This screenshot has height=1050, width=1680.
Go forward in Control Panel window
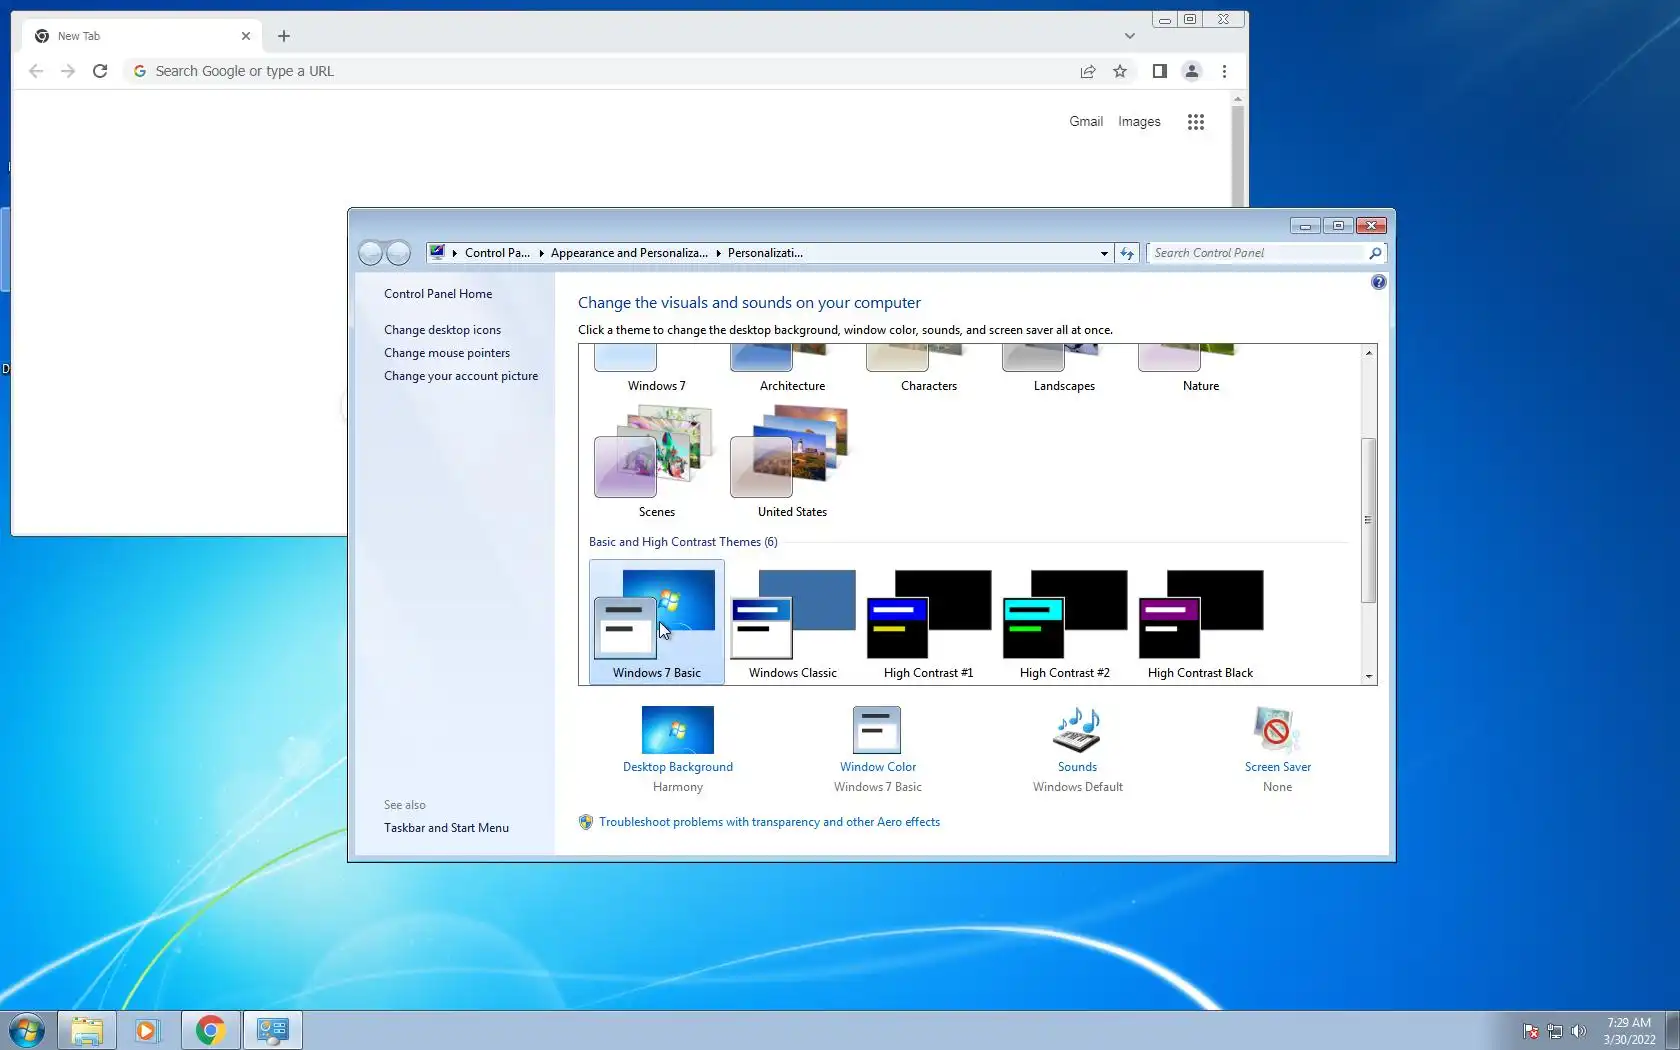[x=398, y=253]
